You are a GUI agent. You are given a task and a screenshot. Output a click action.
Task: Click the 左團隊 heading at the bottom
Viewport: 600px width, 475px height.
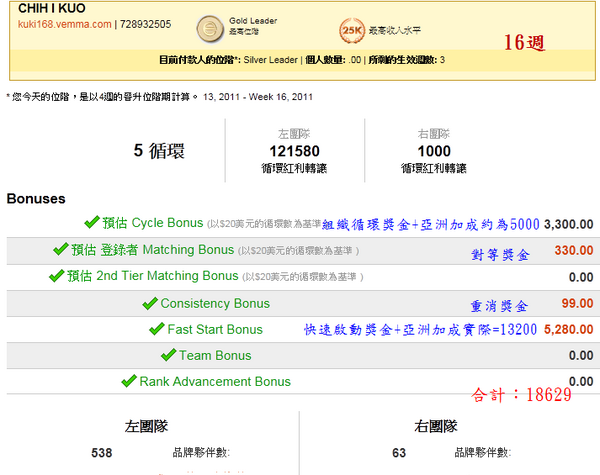(x=146, y=426)
